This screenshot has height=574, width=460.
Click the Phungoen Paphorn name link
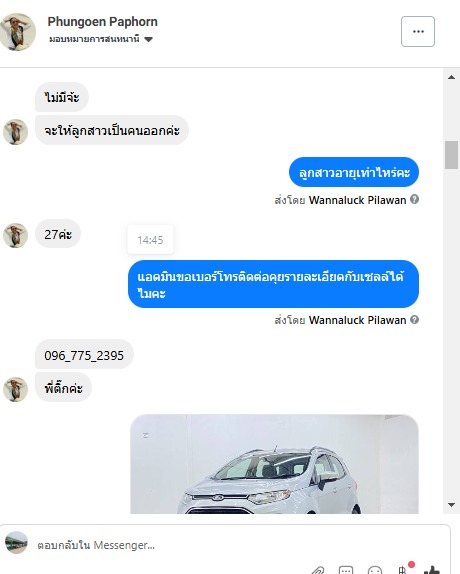[102, 22]
